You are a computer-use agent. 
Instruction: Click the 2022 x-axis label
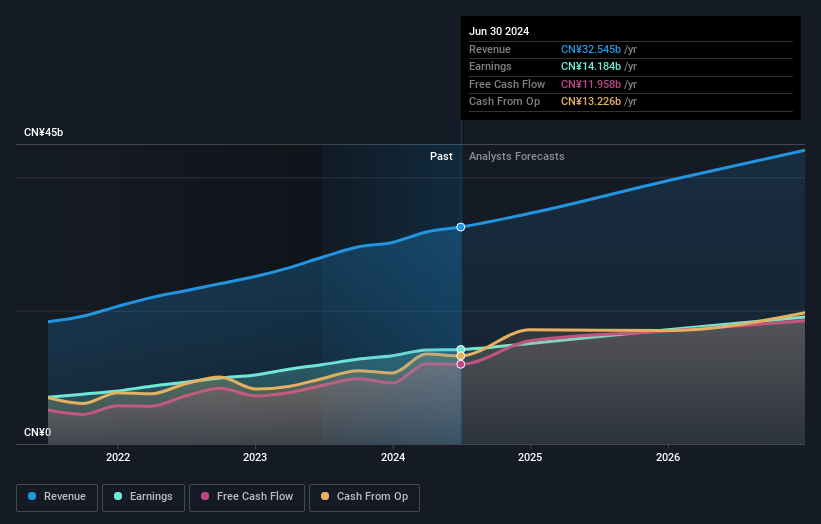pyautogui.click(x=118, y=457)
